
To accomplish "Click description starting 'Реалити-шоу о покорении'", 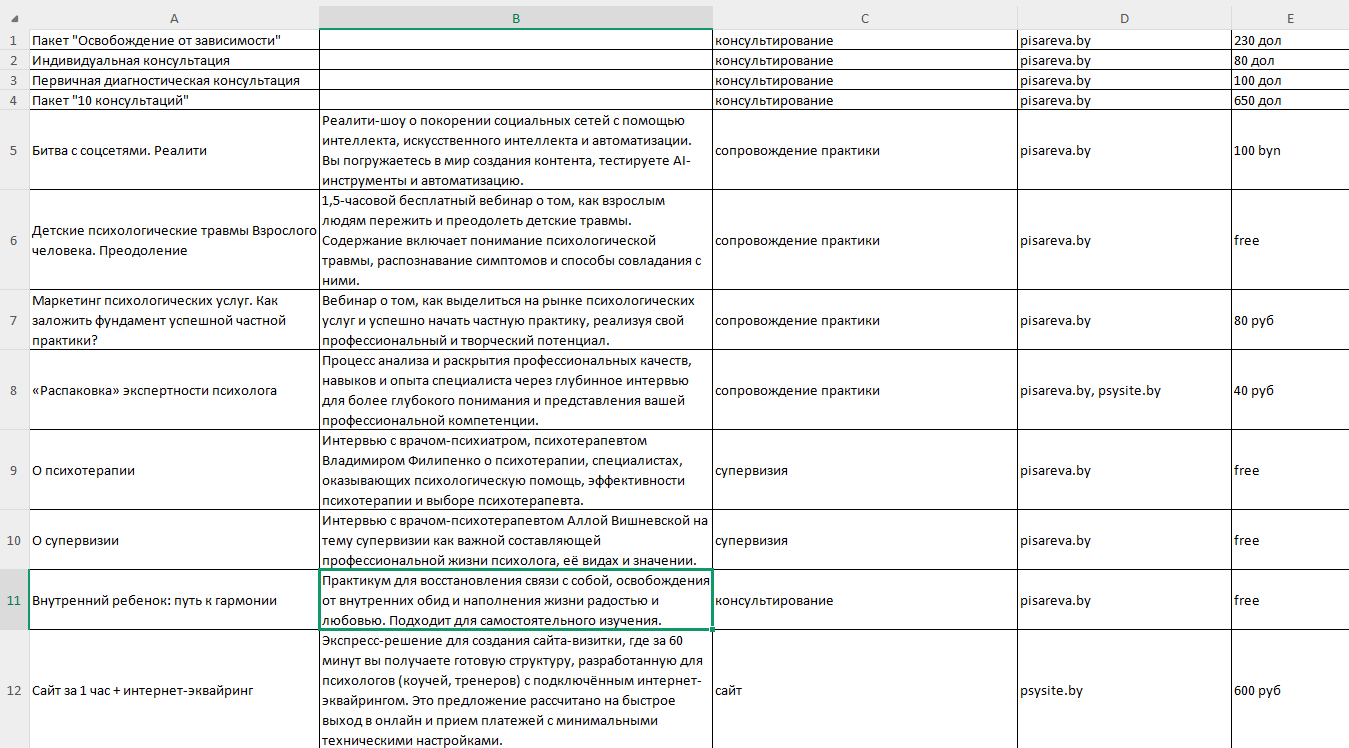I will pos(516,150).
